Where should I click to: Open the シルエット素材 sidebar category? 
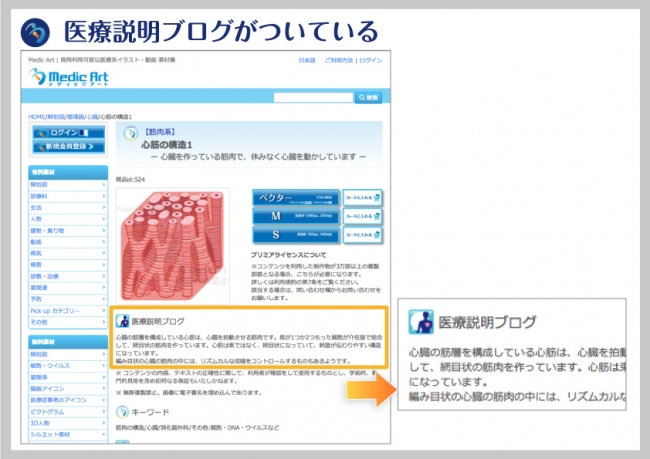click(x=68, y=435)
